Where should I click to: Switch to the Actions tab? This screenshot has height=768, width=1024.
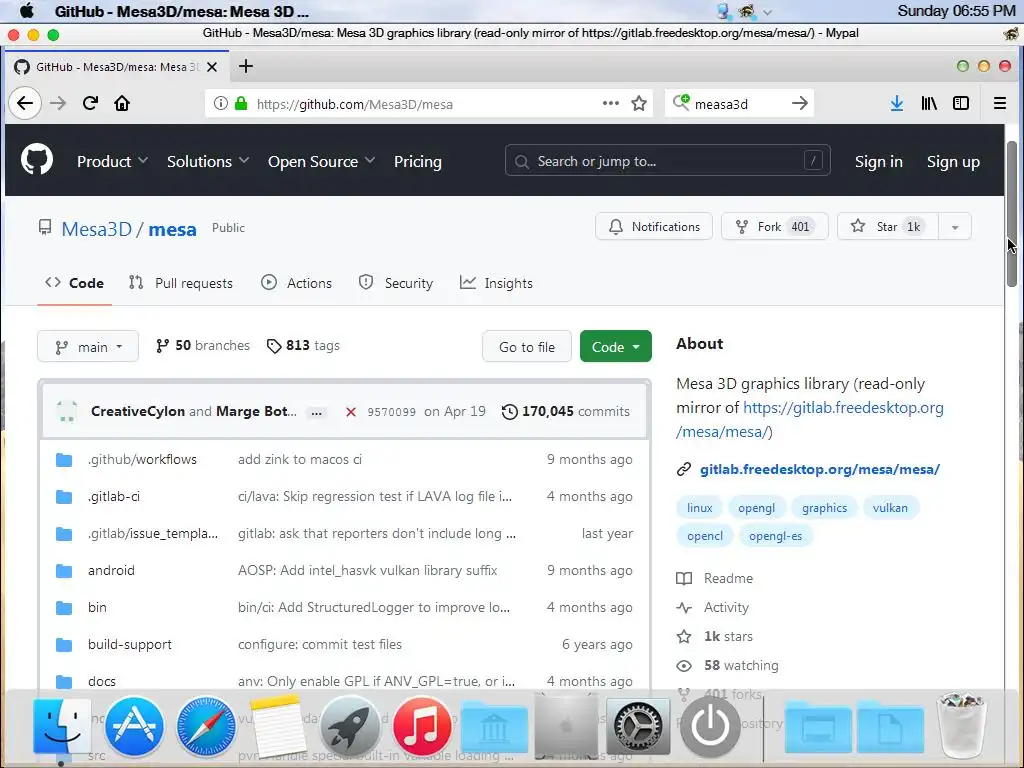click(296, 283)
